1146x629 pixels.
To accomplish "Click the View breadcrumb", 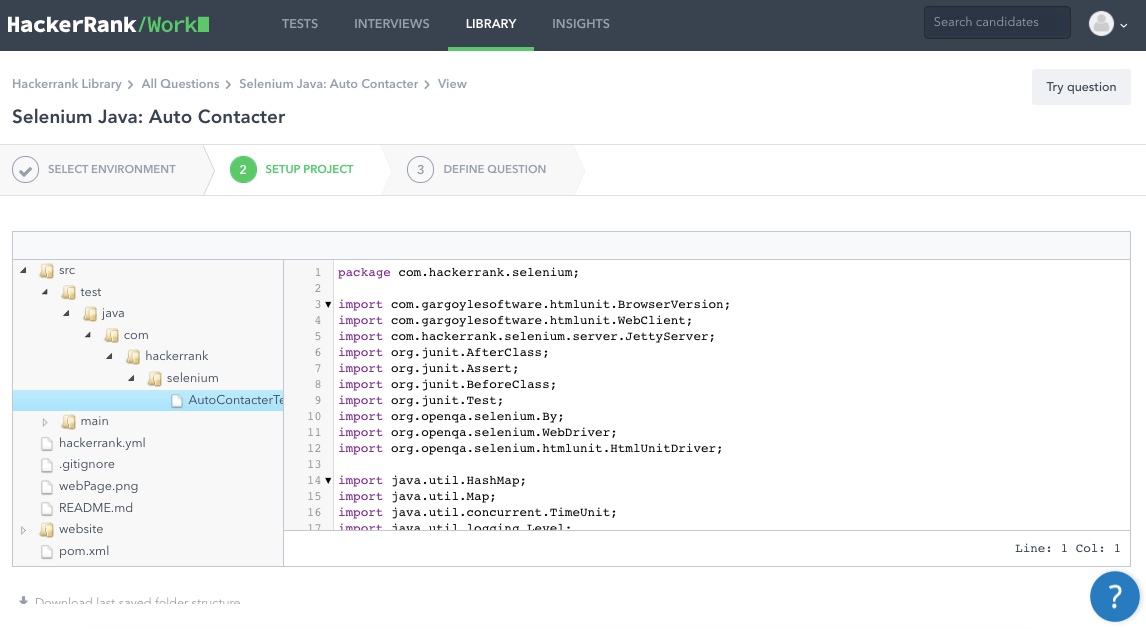I will [452, 84].
